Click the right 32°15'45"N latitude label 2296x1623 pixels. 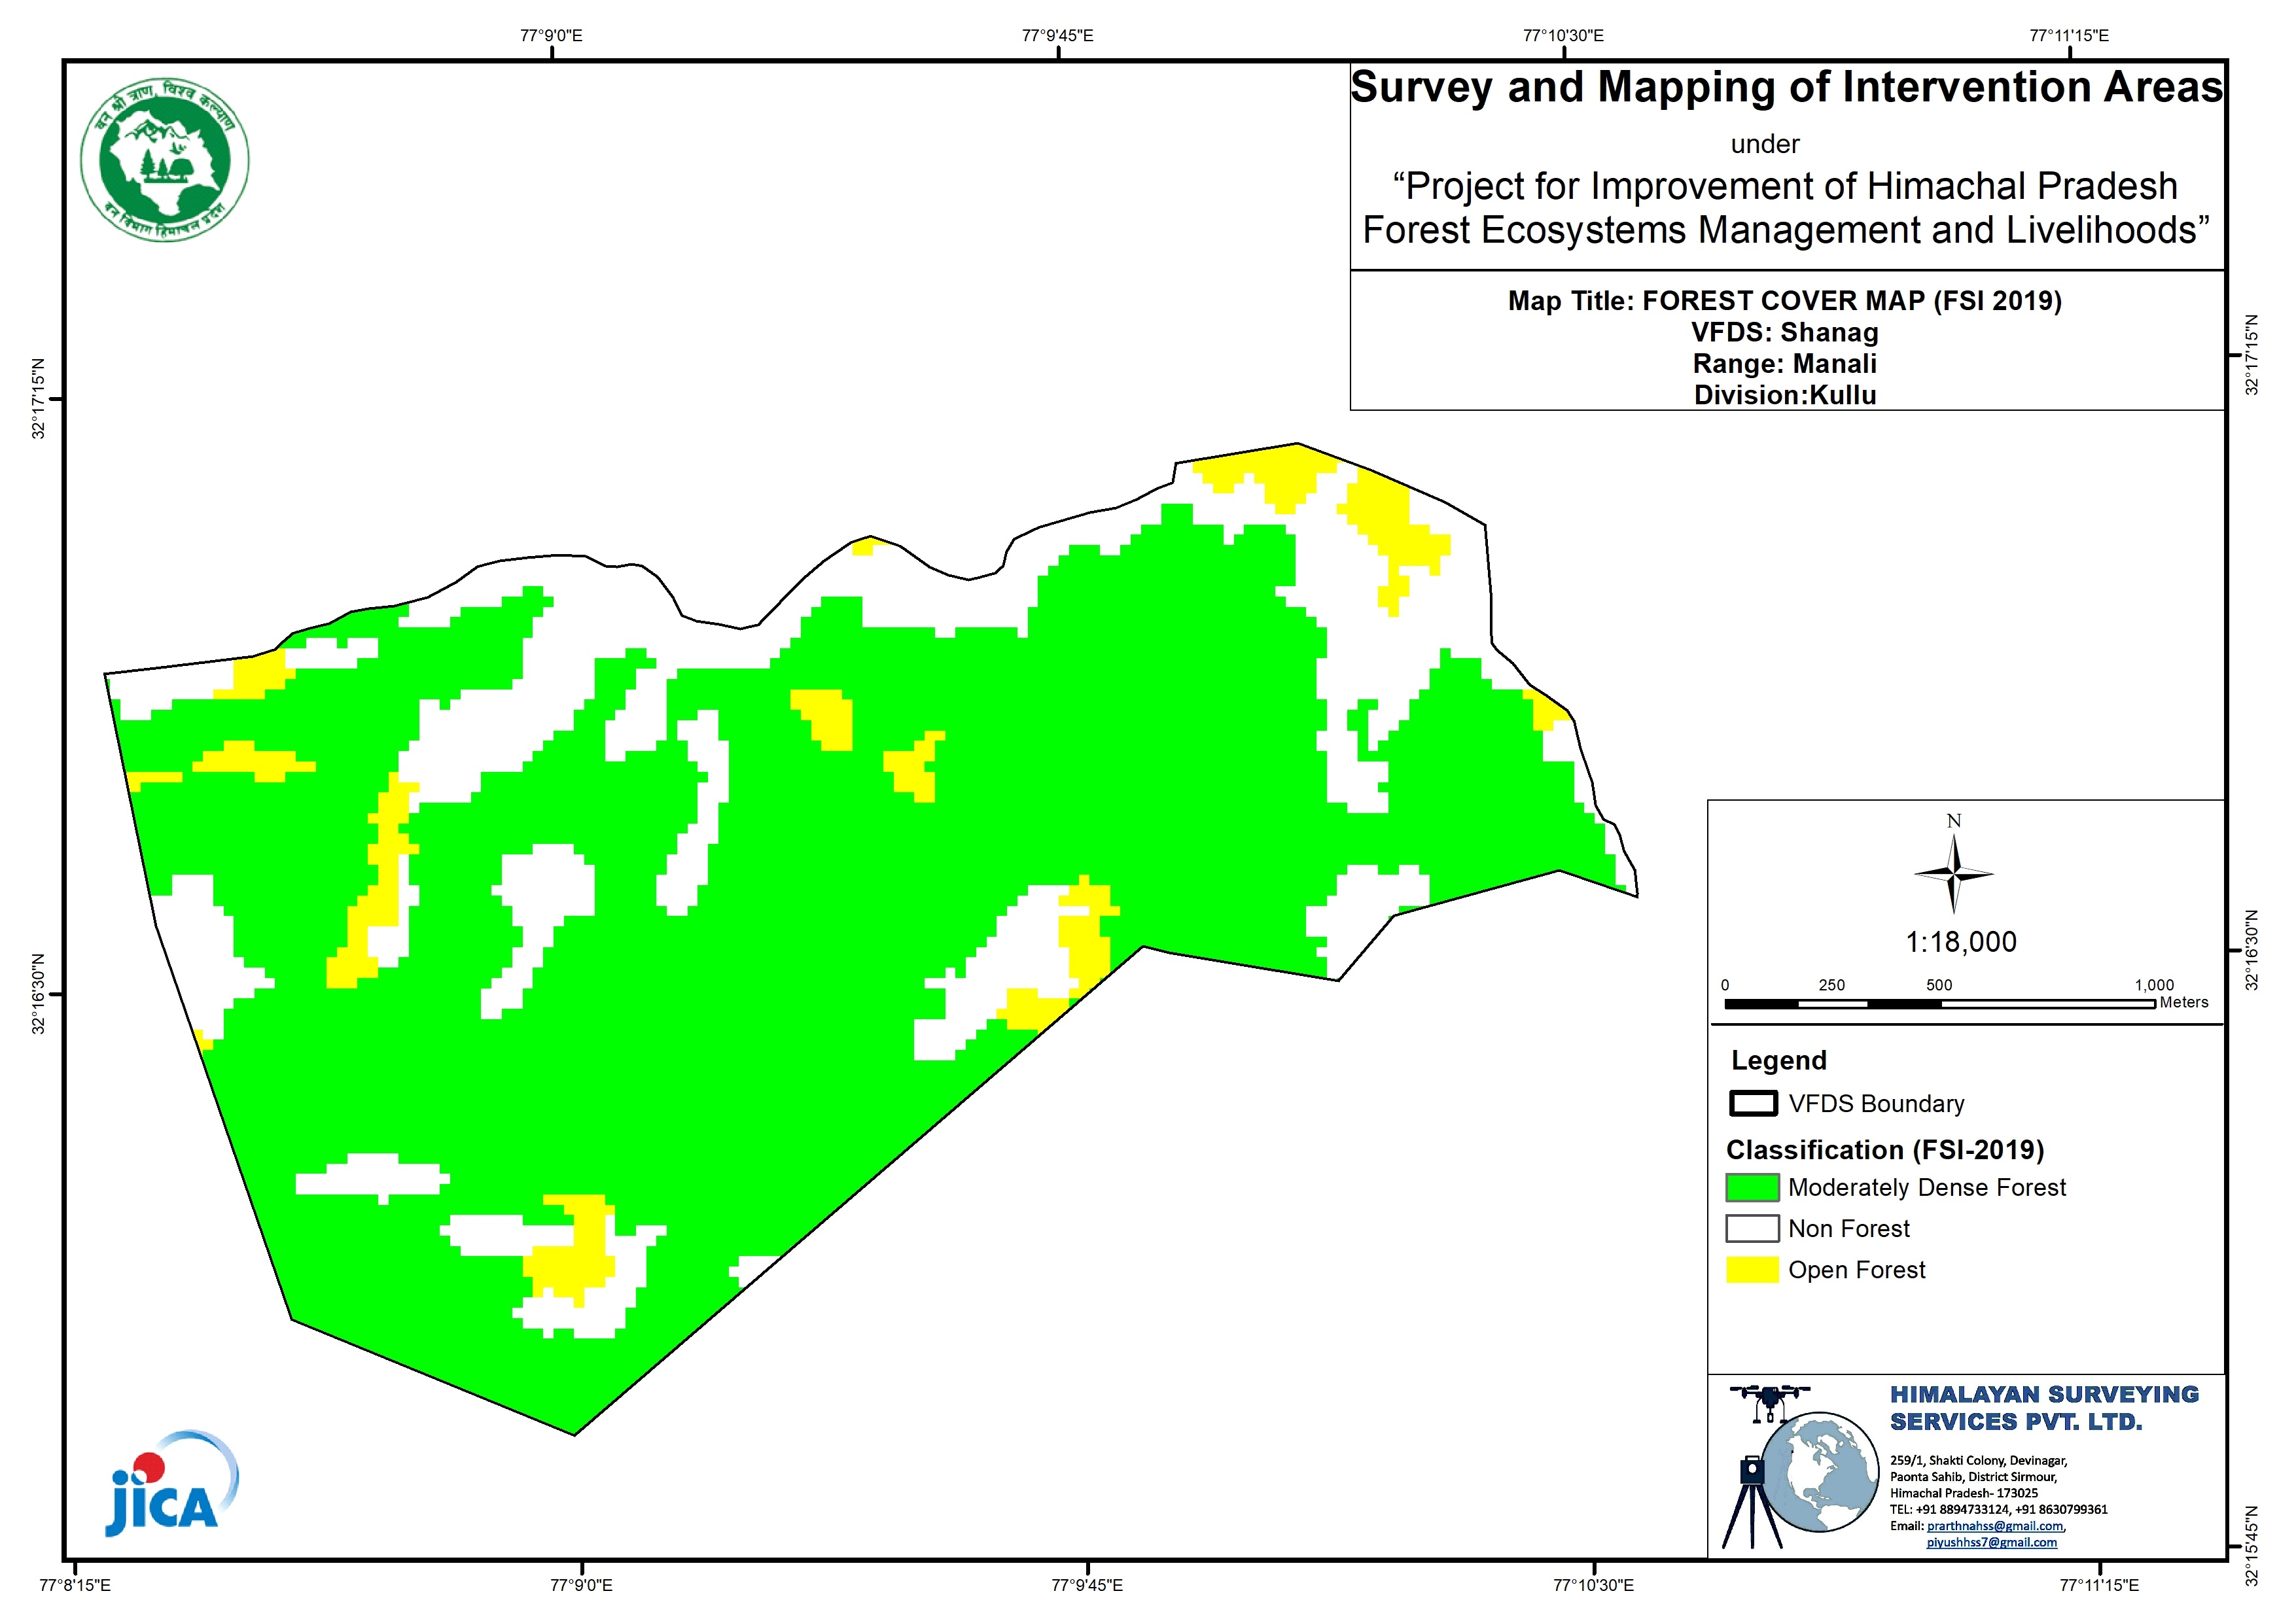point(2252,1546)
